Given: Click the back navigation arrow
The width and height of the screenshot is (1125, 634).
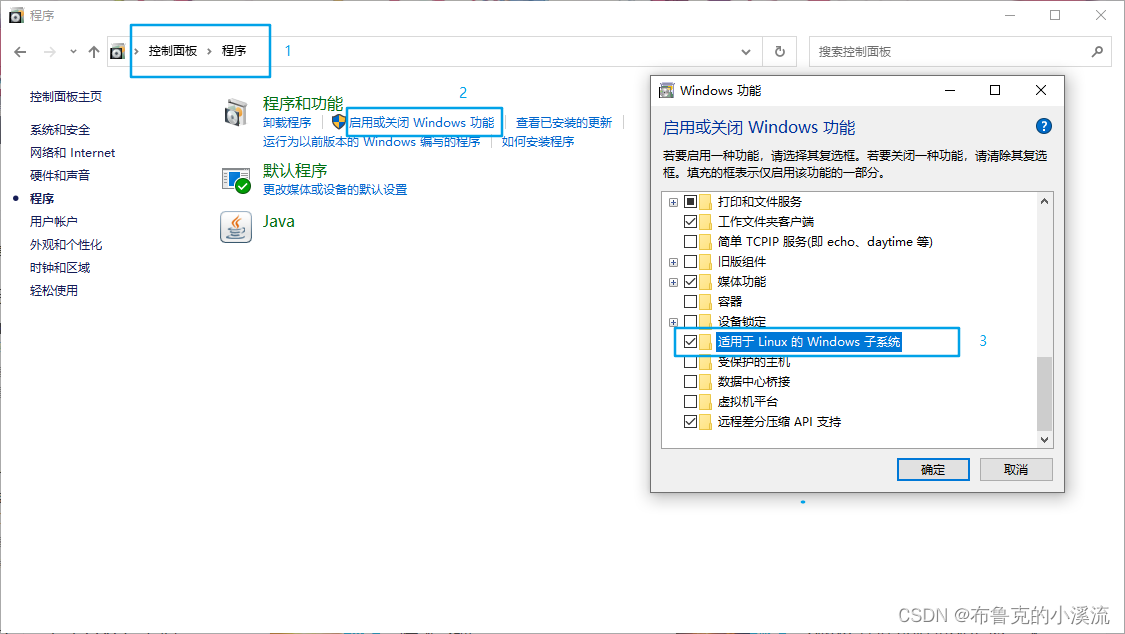Looking at the screenshot, I should [22, 51].
